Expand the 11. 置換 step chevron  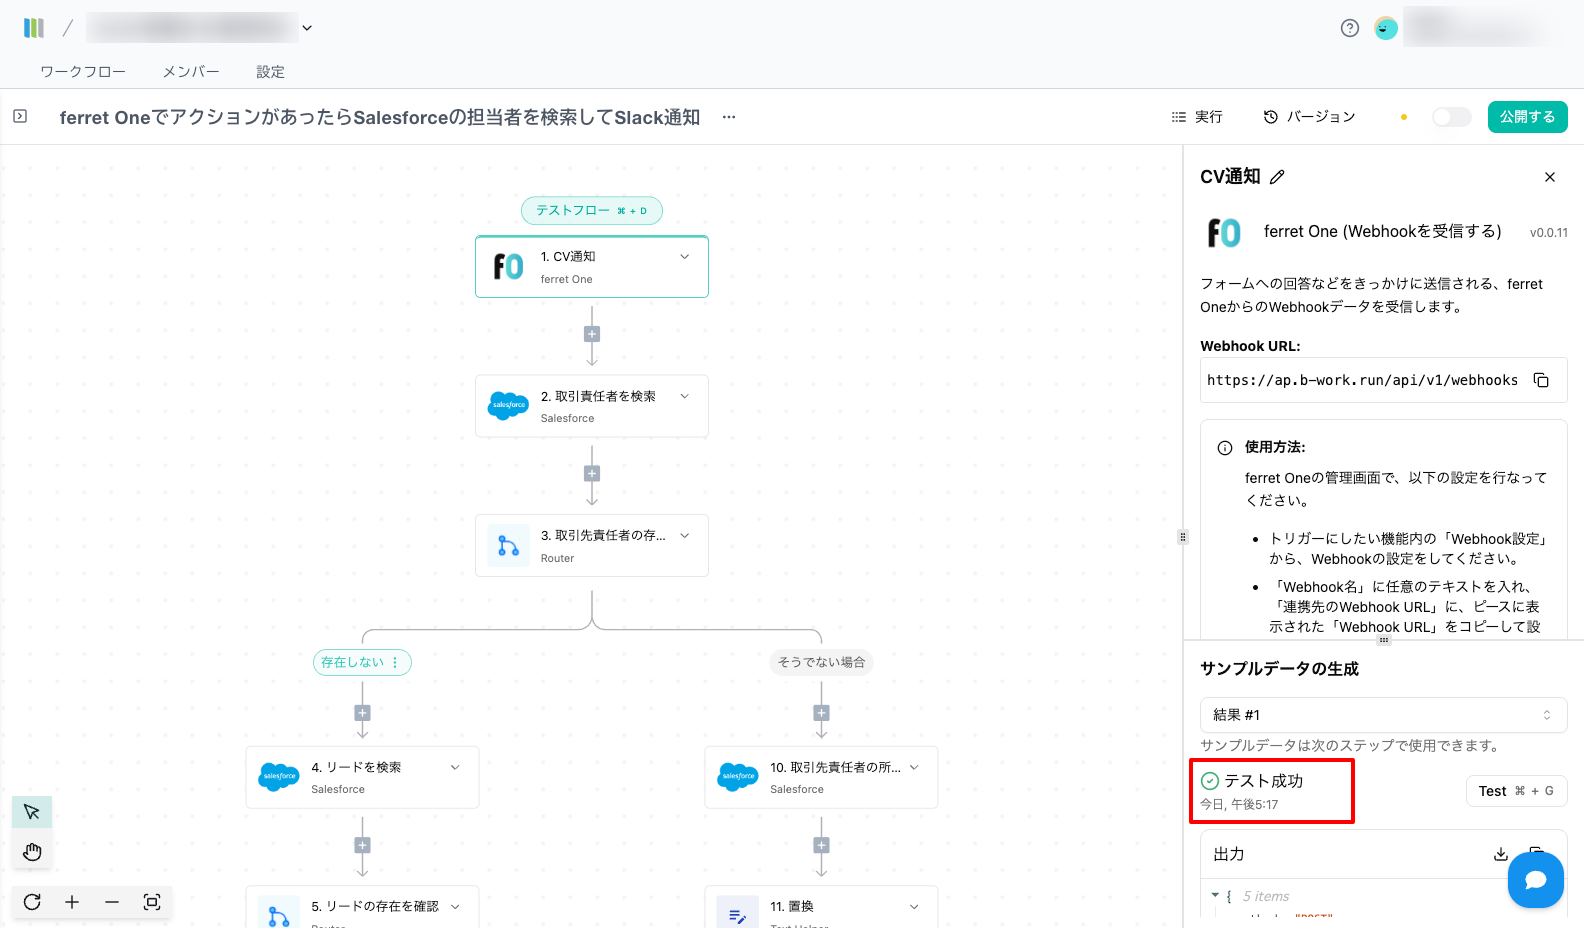(914, 906)
